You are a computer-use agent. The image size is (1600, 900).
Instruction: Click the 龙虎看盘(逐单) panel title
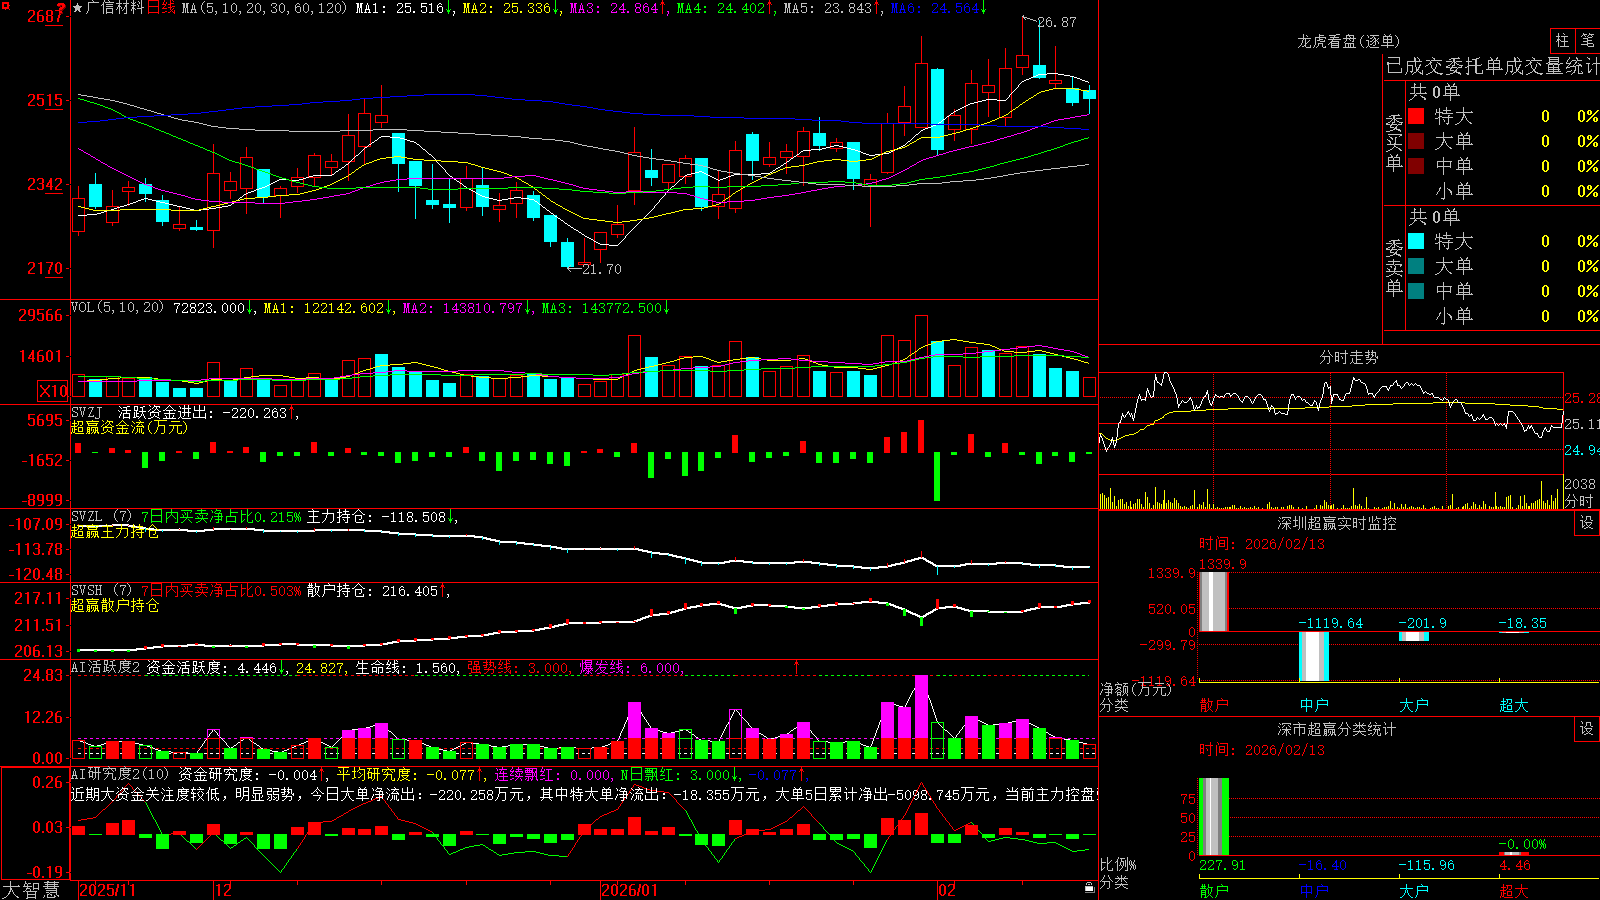tap(1349, 41)
